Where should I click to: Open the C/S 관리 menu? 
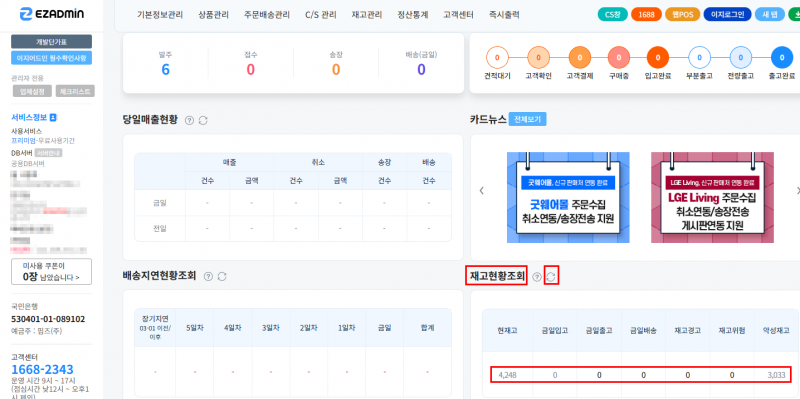[x=321, y=15]
